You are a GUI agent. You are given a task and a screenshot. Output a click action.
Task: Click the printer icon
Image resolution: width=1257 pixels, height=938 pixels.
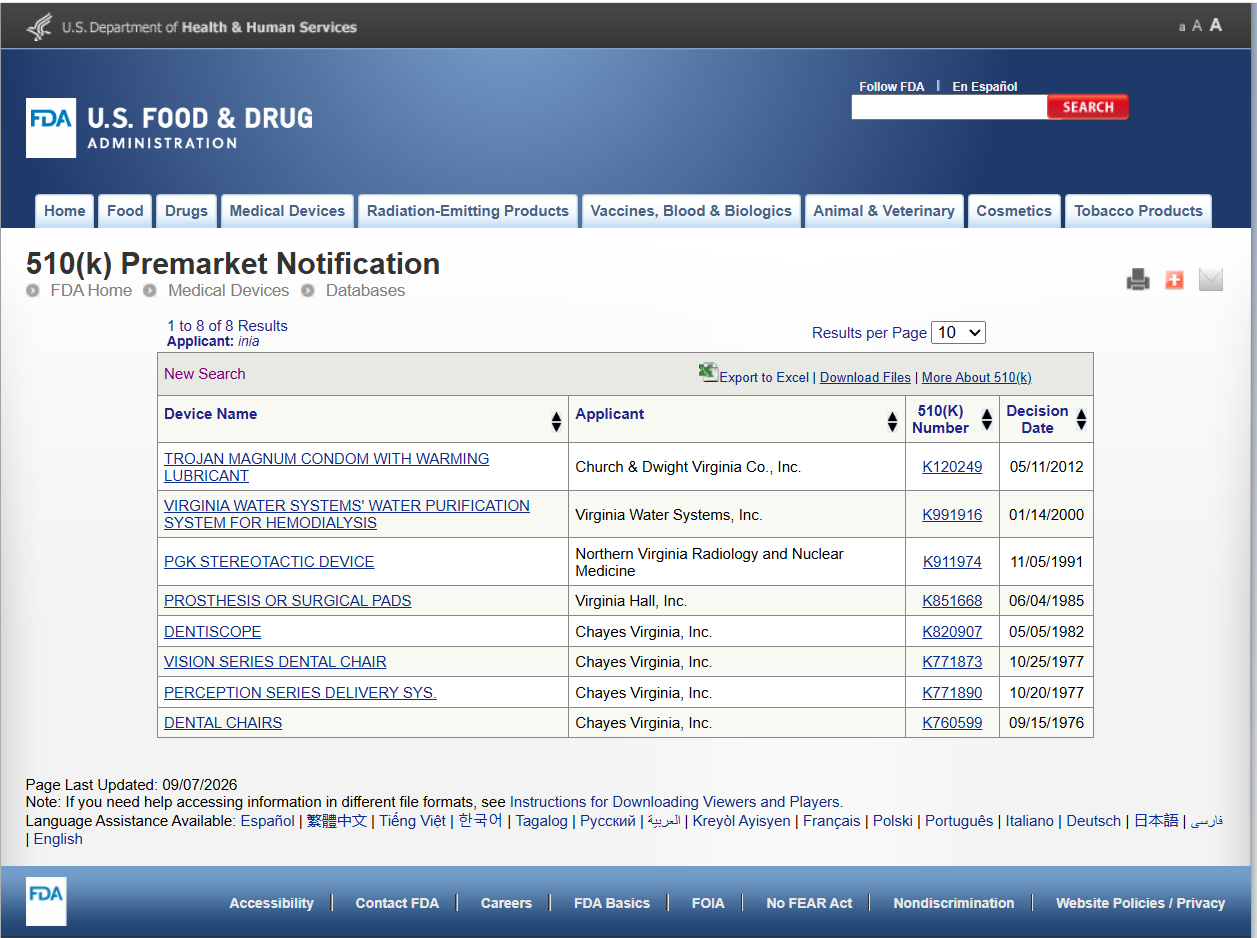click(x=1138, y=280)
